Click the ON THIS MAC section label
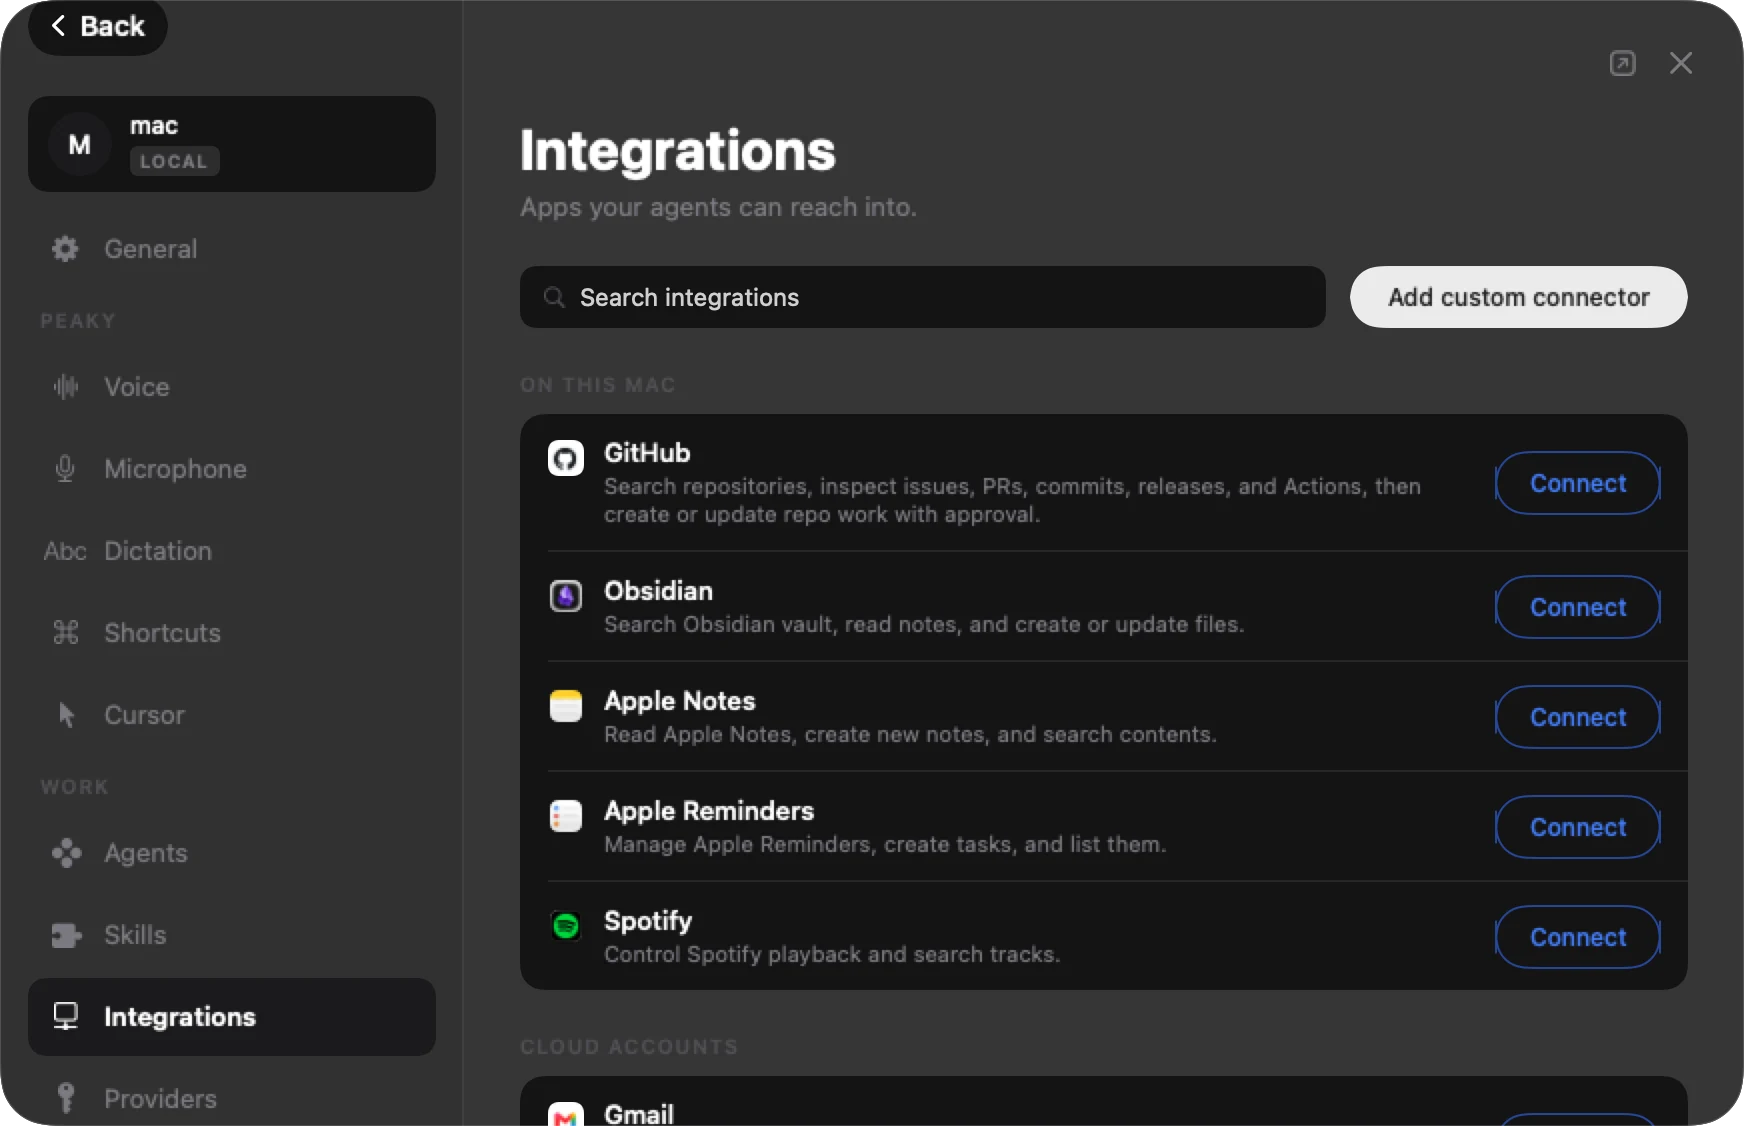 (x=598, y=385)
